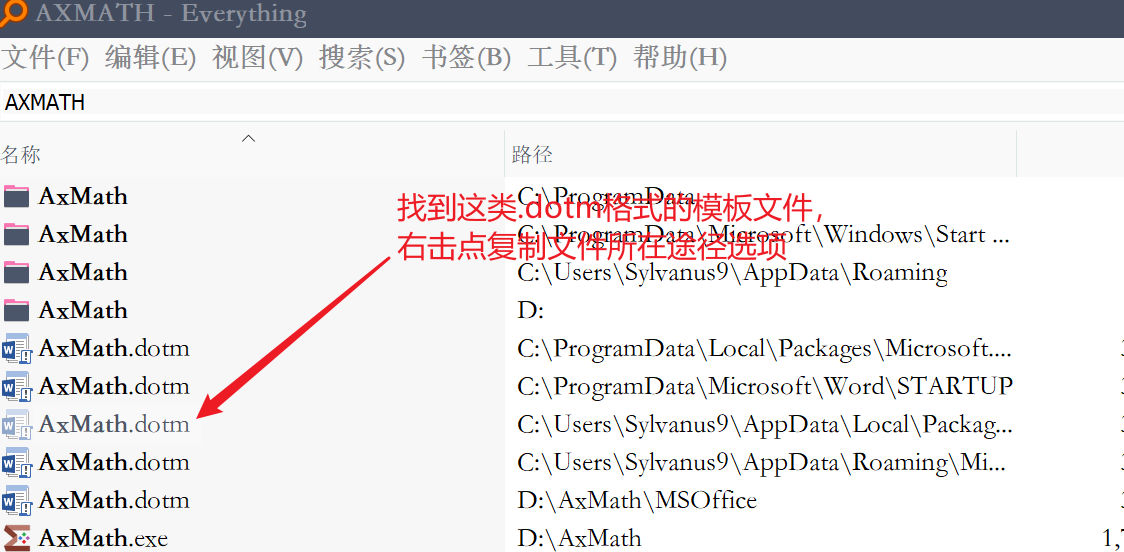Open the 文件(F) menu
Viewport: 1124px width, 552px height.
(x=45, y=58)
